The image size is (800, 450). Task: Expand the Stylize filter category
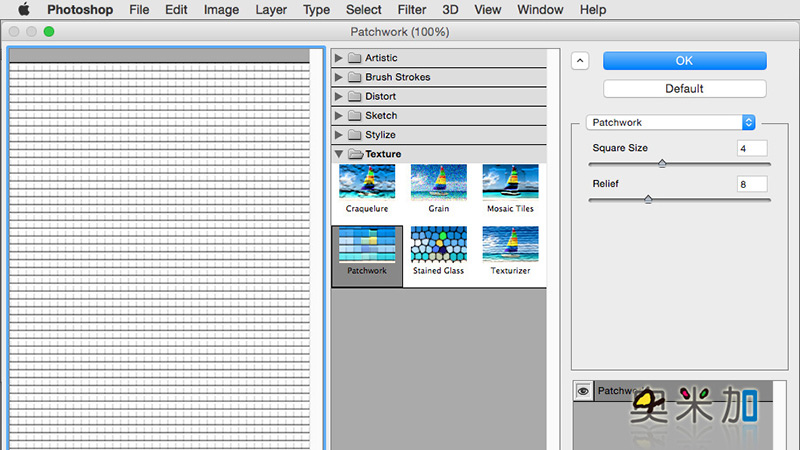pos(338,135)
